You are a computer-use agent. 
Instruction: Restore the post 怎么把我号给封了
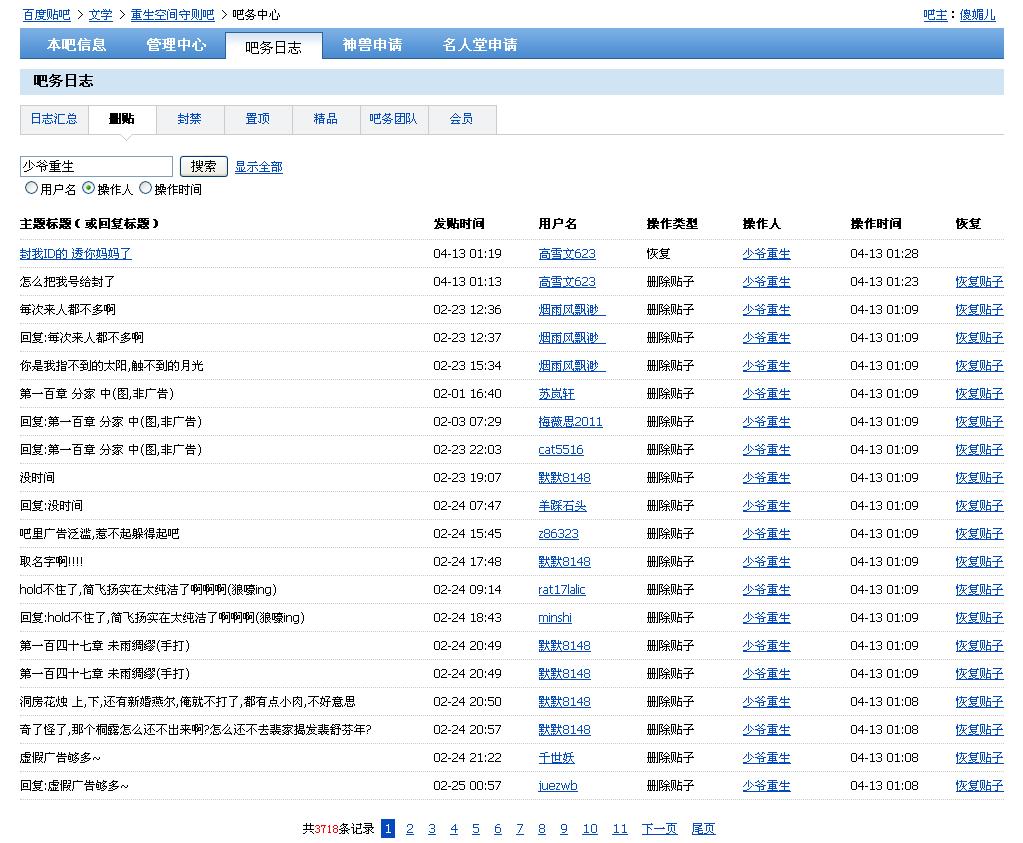click(979, 282)
